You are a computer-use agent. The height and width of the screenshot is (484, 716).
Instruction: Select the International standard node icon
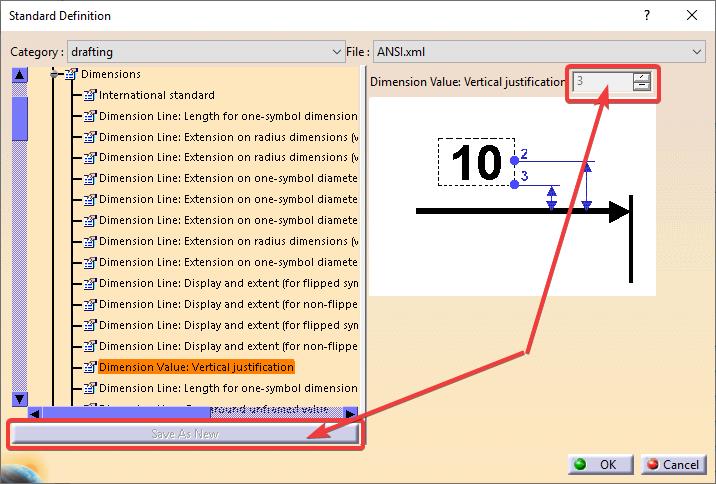[90, 95]
